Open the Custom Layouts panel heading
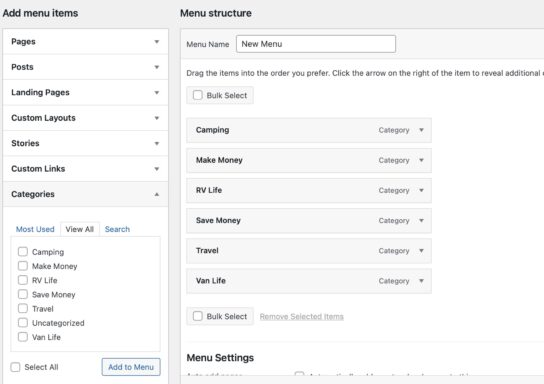Viewport: 544px width, 384px height. coord(85,118)
